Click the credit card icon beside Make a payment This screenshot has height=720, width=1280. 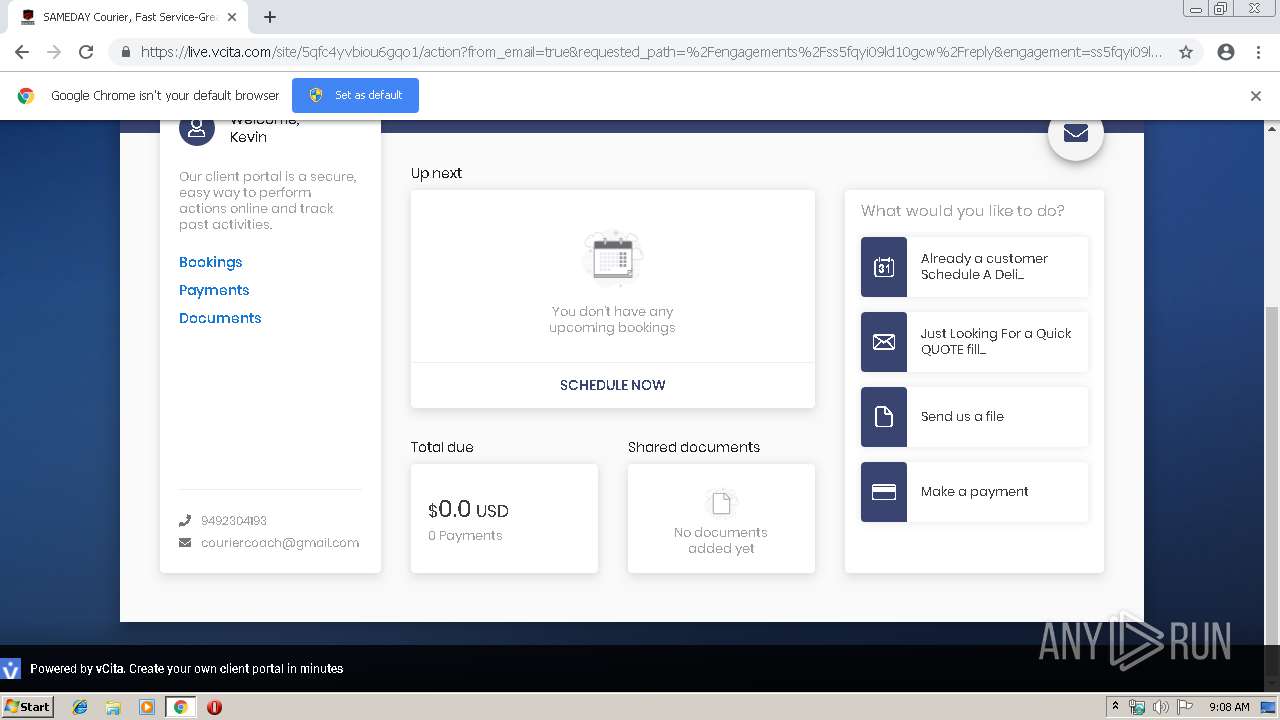coord(884,492)
